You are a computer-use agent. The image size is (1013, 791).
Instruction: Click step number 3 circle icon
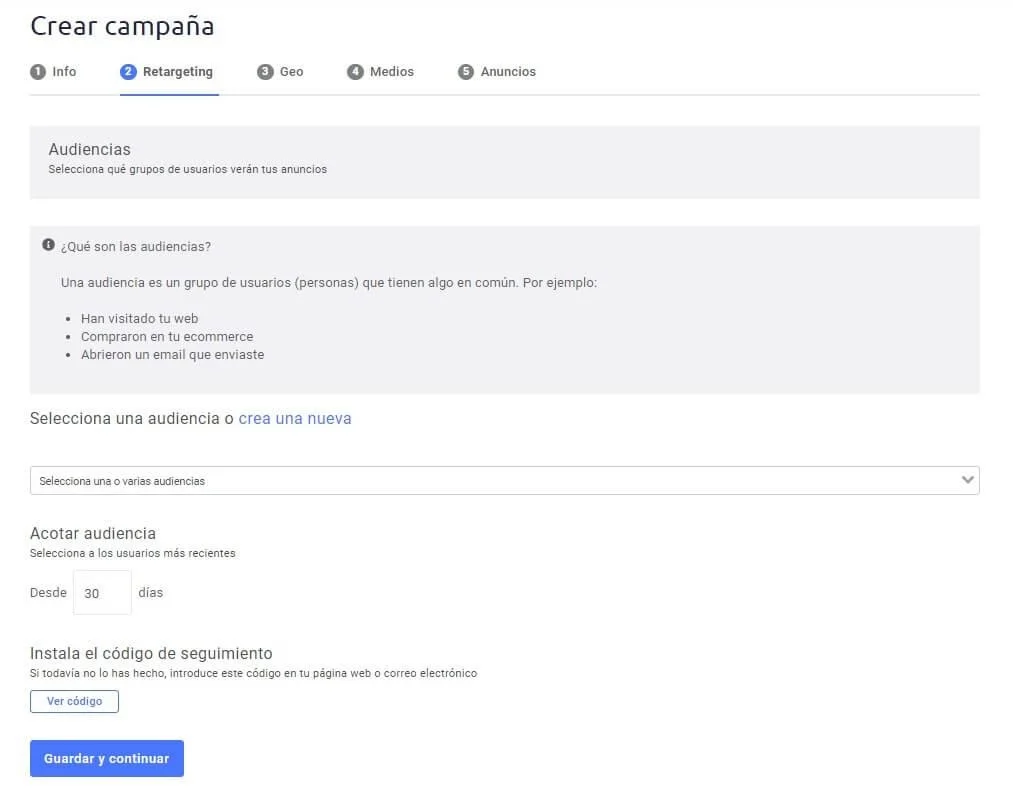(265, 72)
